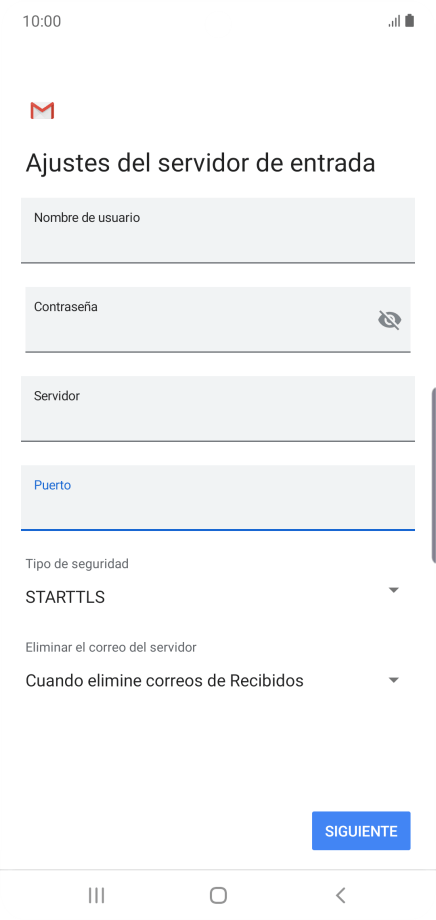Expand the Tipo de seguridad dropdown arrow
The height and width of the screenshot is (920, 436).
[x=394, y=590]
